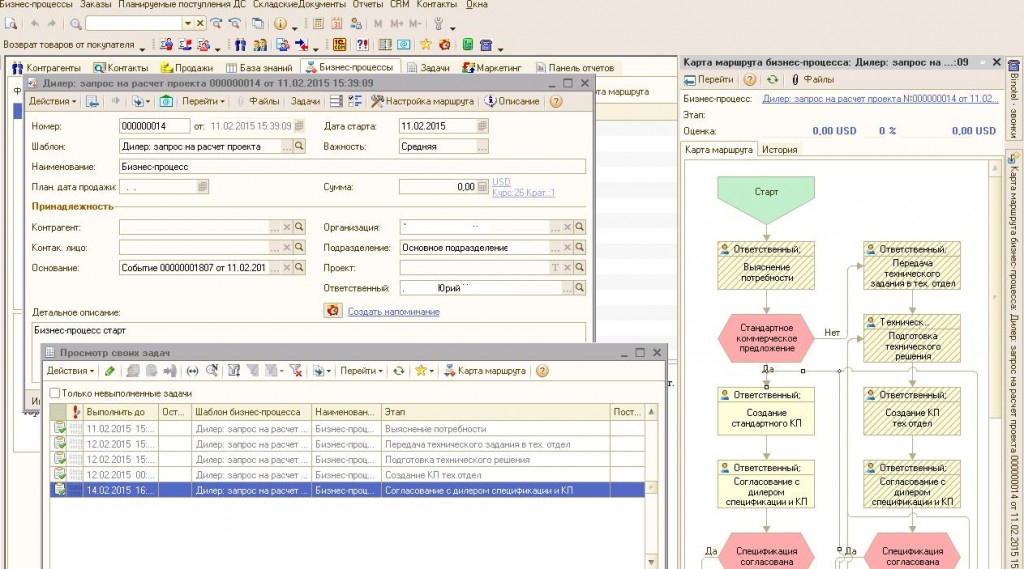This screenshot has width=1024, height=569.
Task: Click magnifier icon next to Шаблон field
Action: pyautogui.click(x=299, y=146)
